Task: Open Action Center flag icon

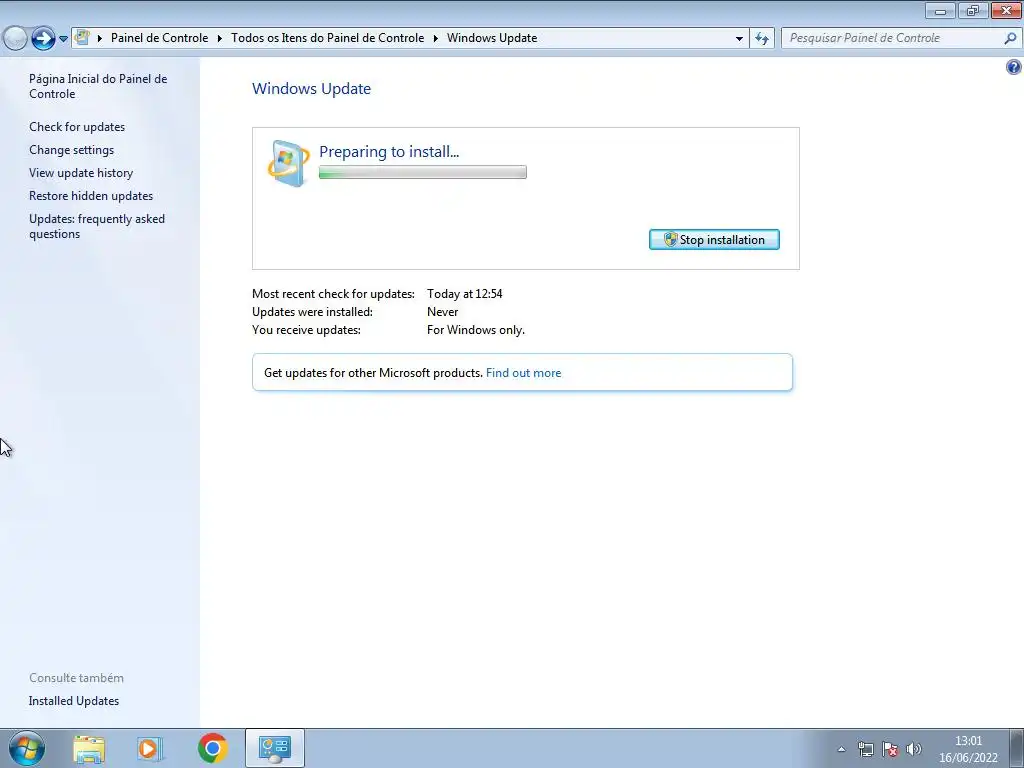Action: tap(889, 749)
